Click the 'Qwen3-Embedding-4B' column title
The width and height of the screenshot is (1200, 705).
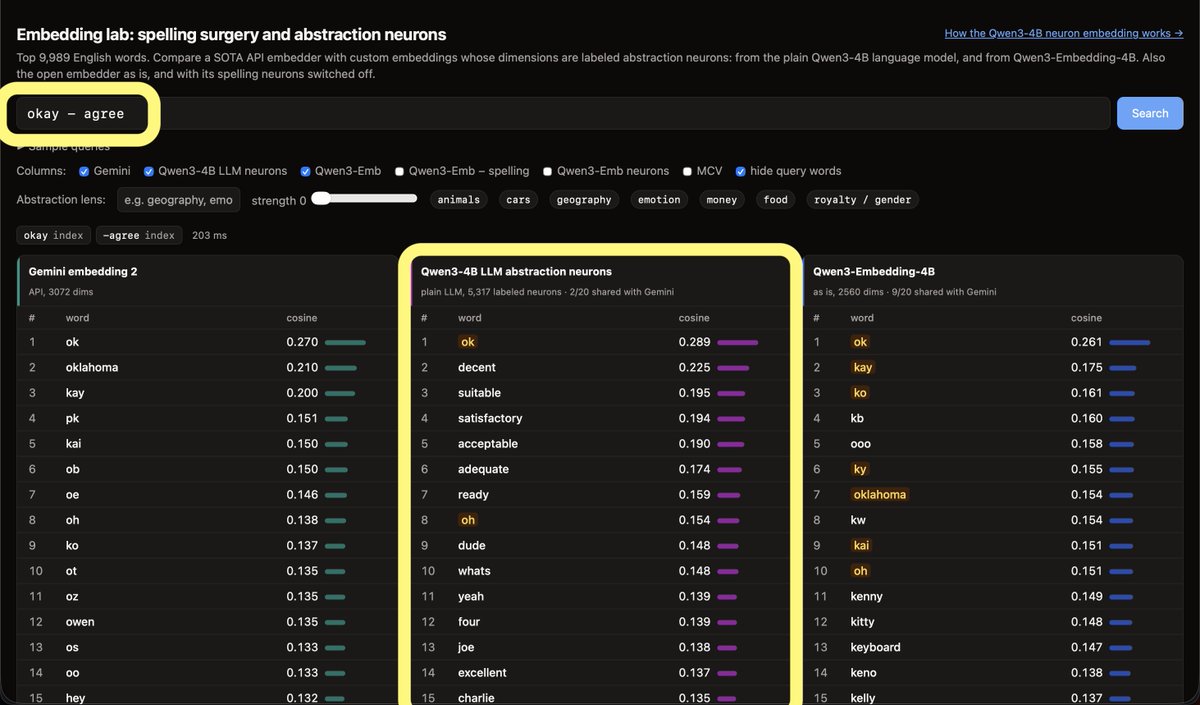(x=874, y=271)
